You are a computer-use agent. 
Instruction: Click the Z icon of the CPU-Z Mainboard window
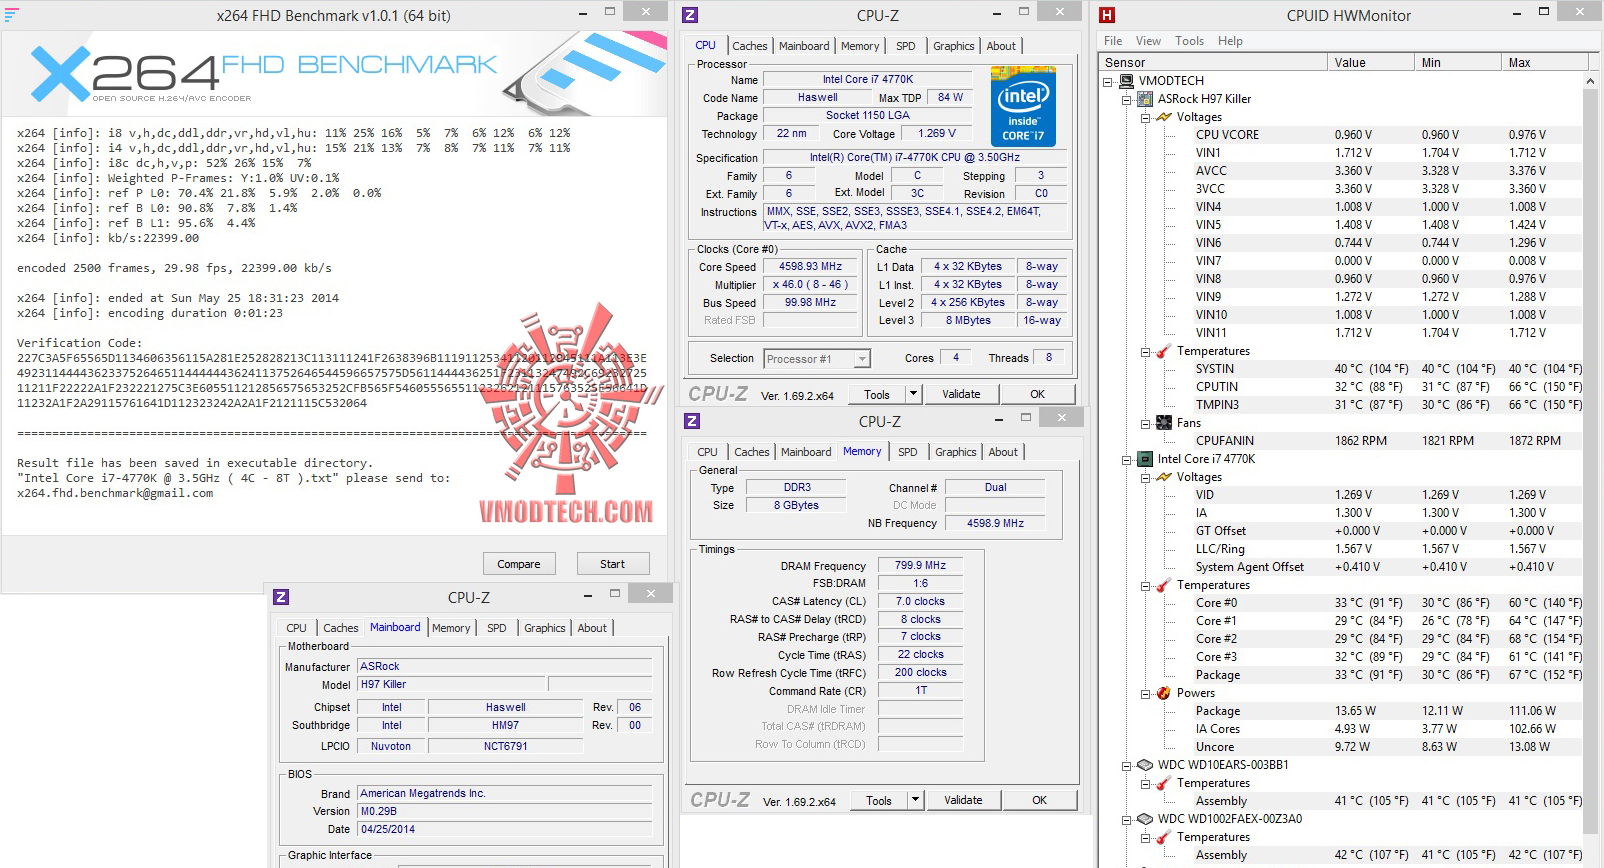point(281,597)
